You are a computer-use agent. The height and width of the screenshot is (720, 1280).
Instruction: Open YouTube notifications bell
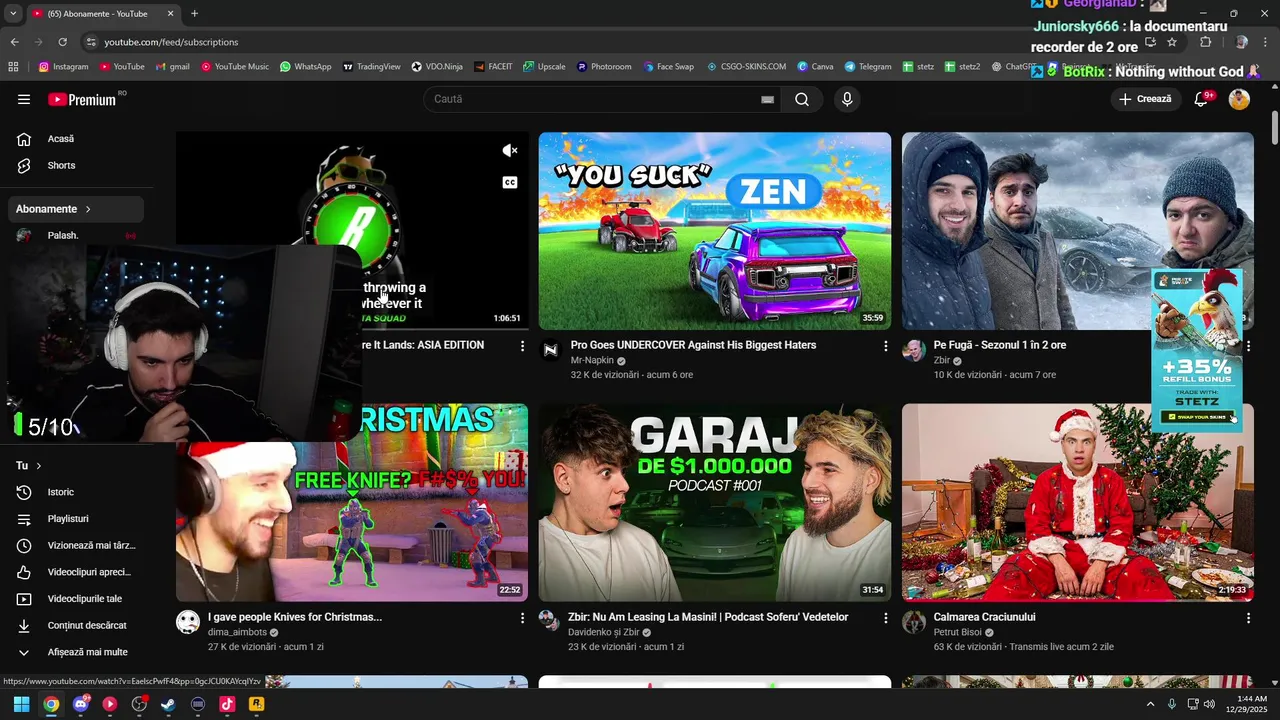pyautogui.click(x=1201, y=99)
